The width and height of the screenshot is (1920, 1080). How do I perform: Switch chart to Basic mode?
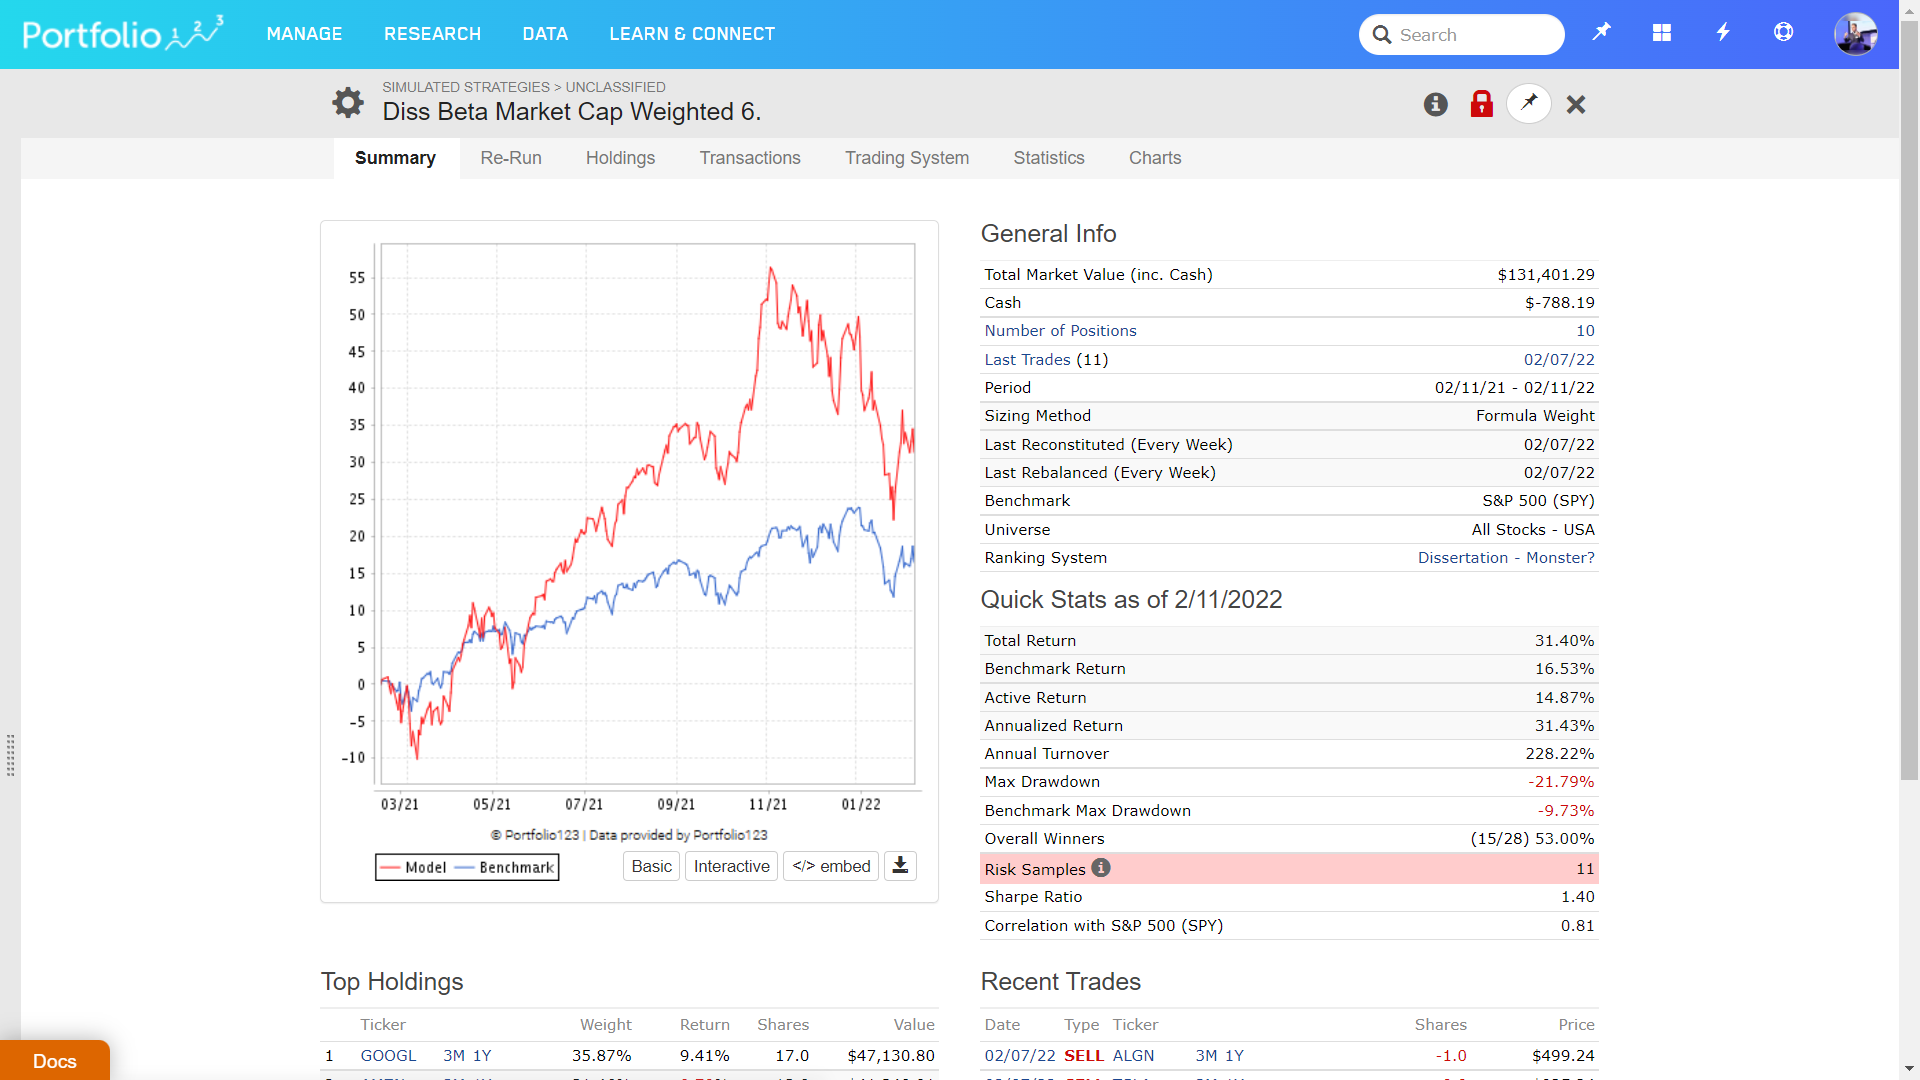[x=651, y=866]
